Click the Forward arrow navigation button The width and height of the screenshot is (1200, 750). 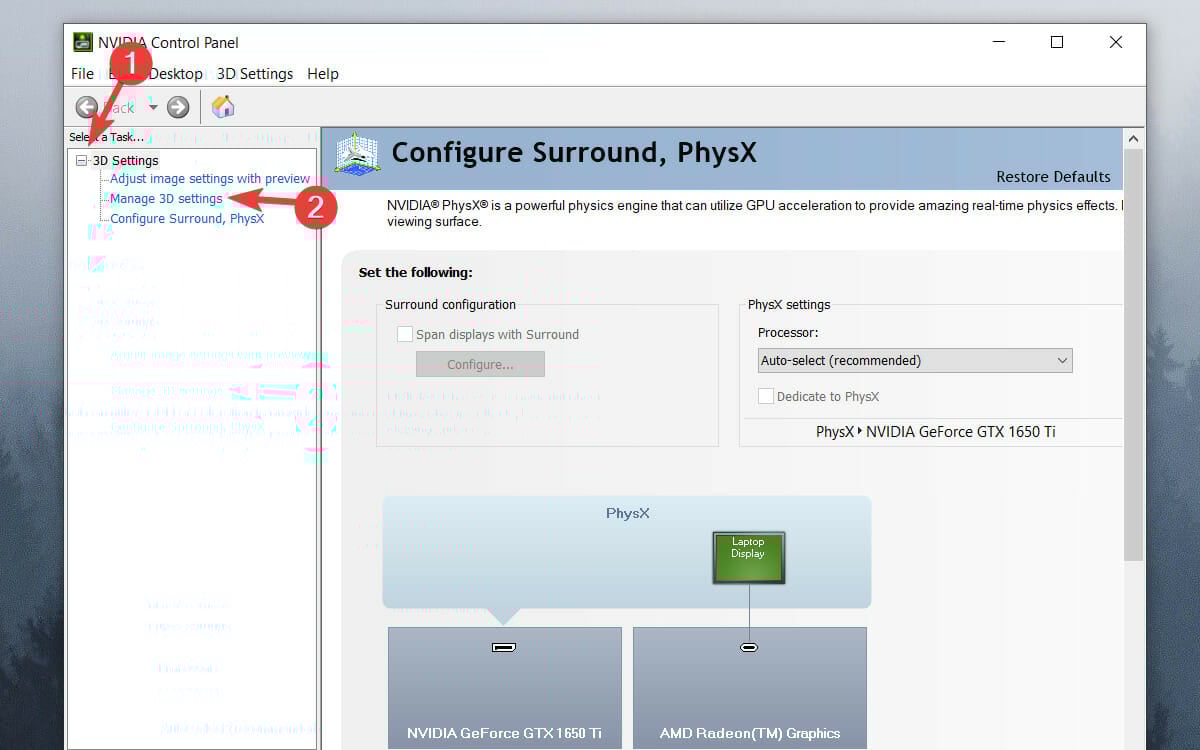pos(178,107)
